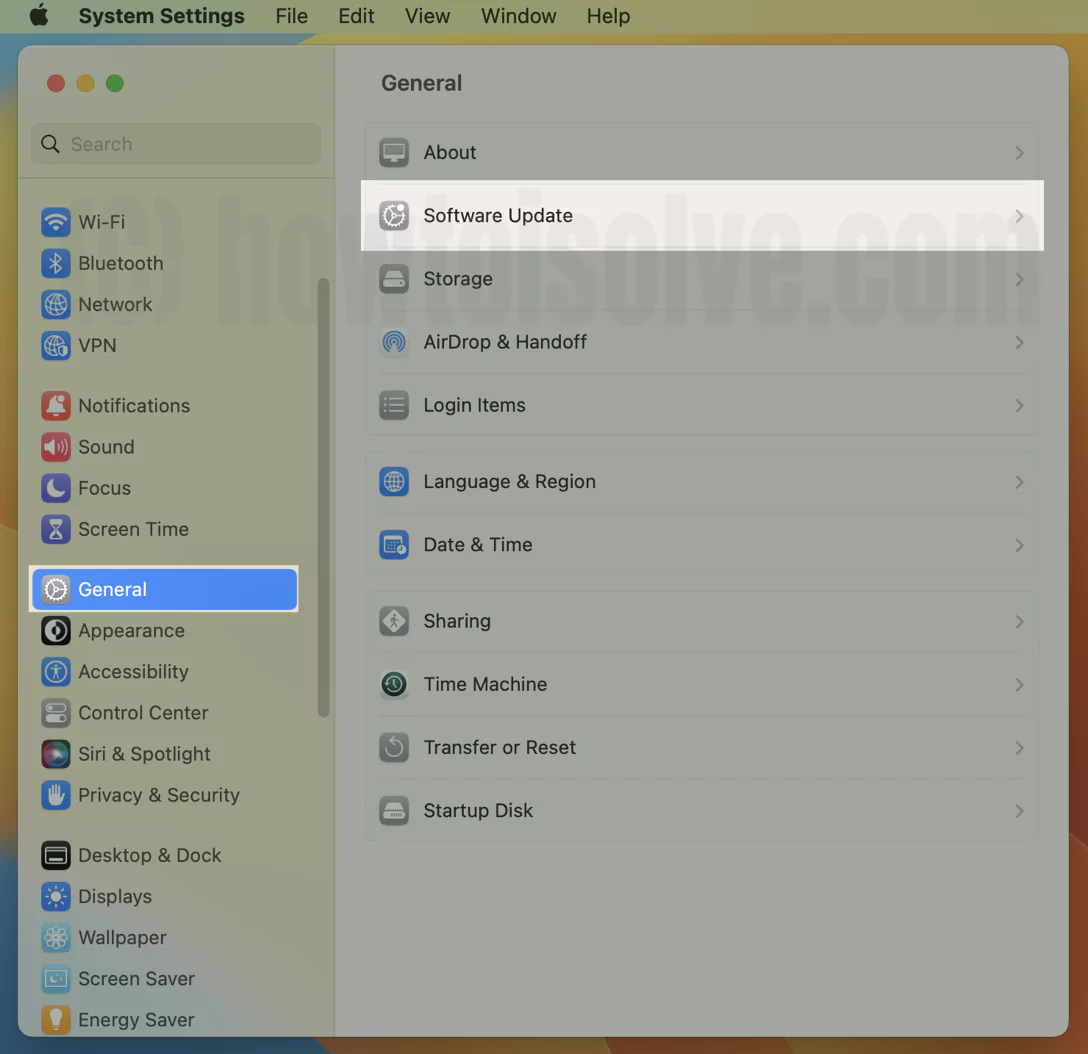Click the green full-screen button
1088x1054 pixels.
[114, 83]
